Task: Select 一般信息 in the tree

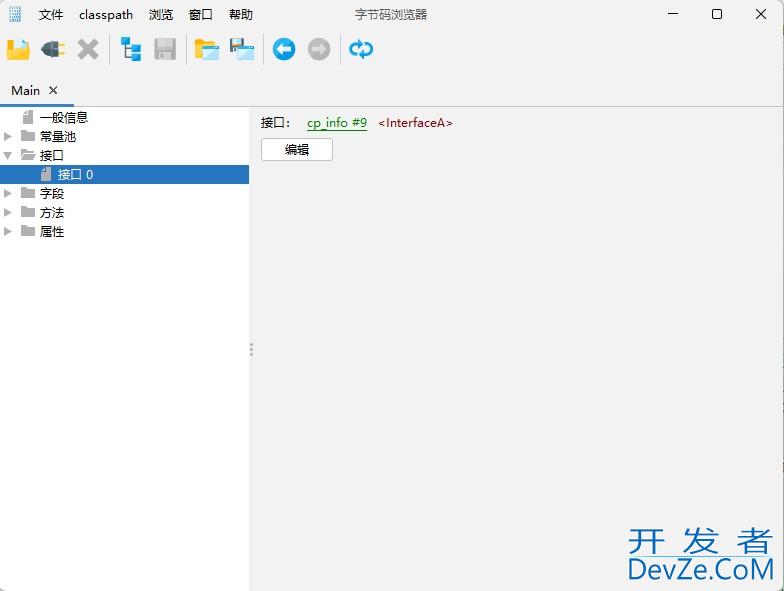Action: [x=64, y=118]
